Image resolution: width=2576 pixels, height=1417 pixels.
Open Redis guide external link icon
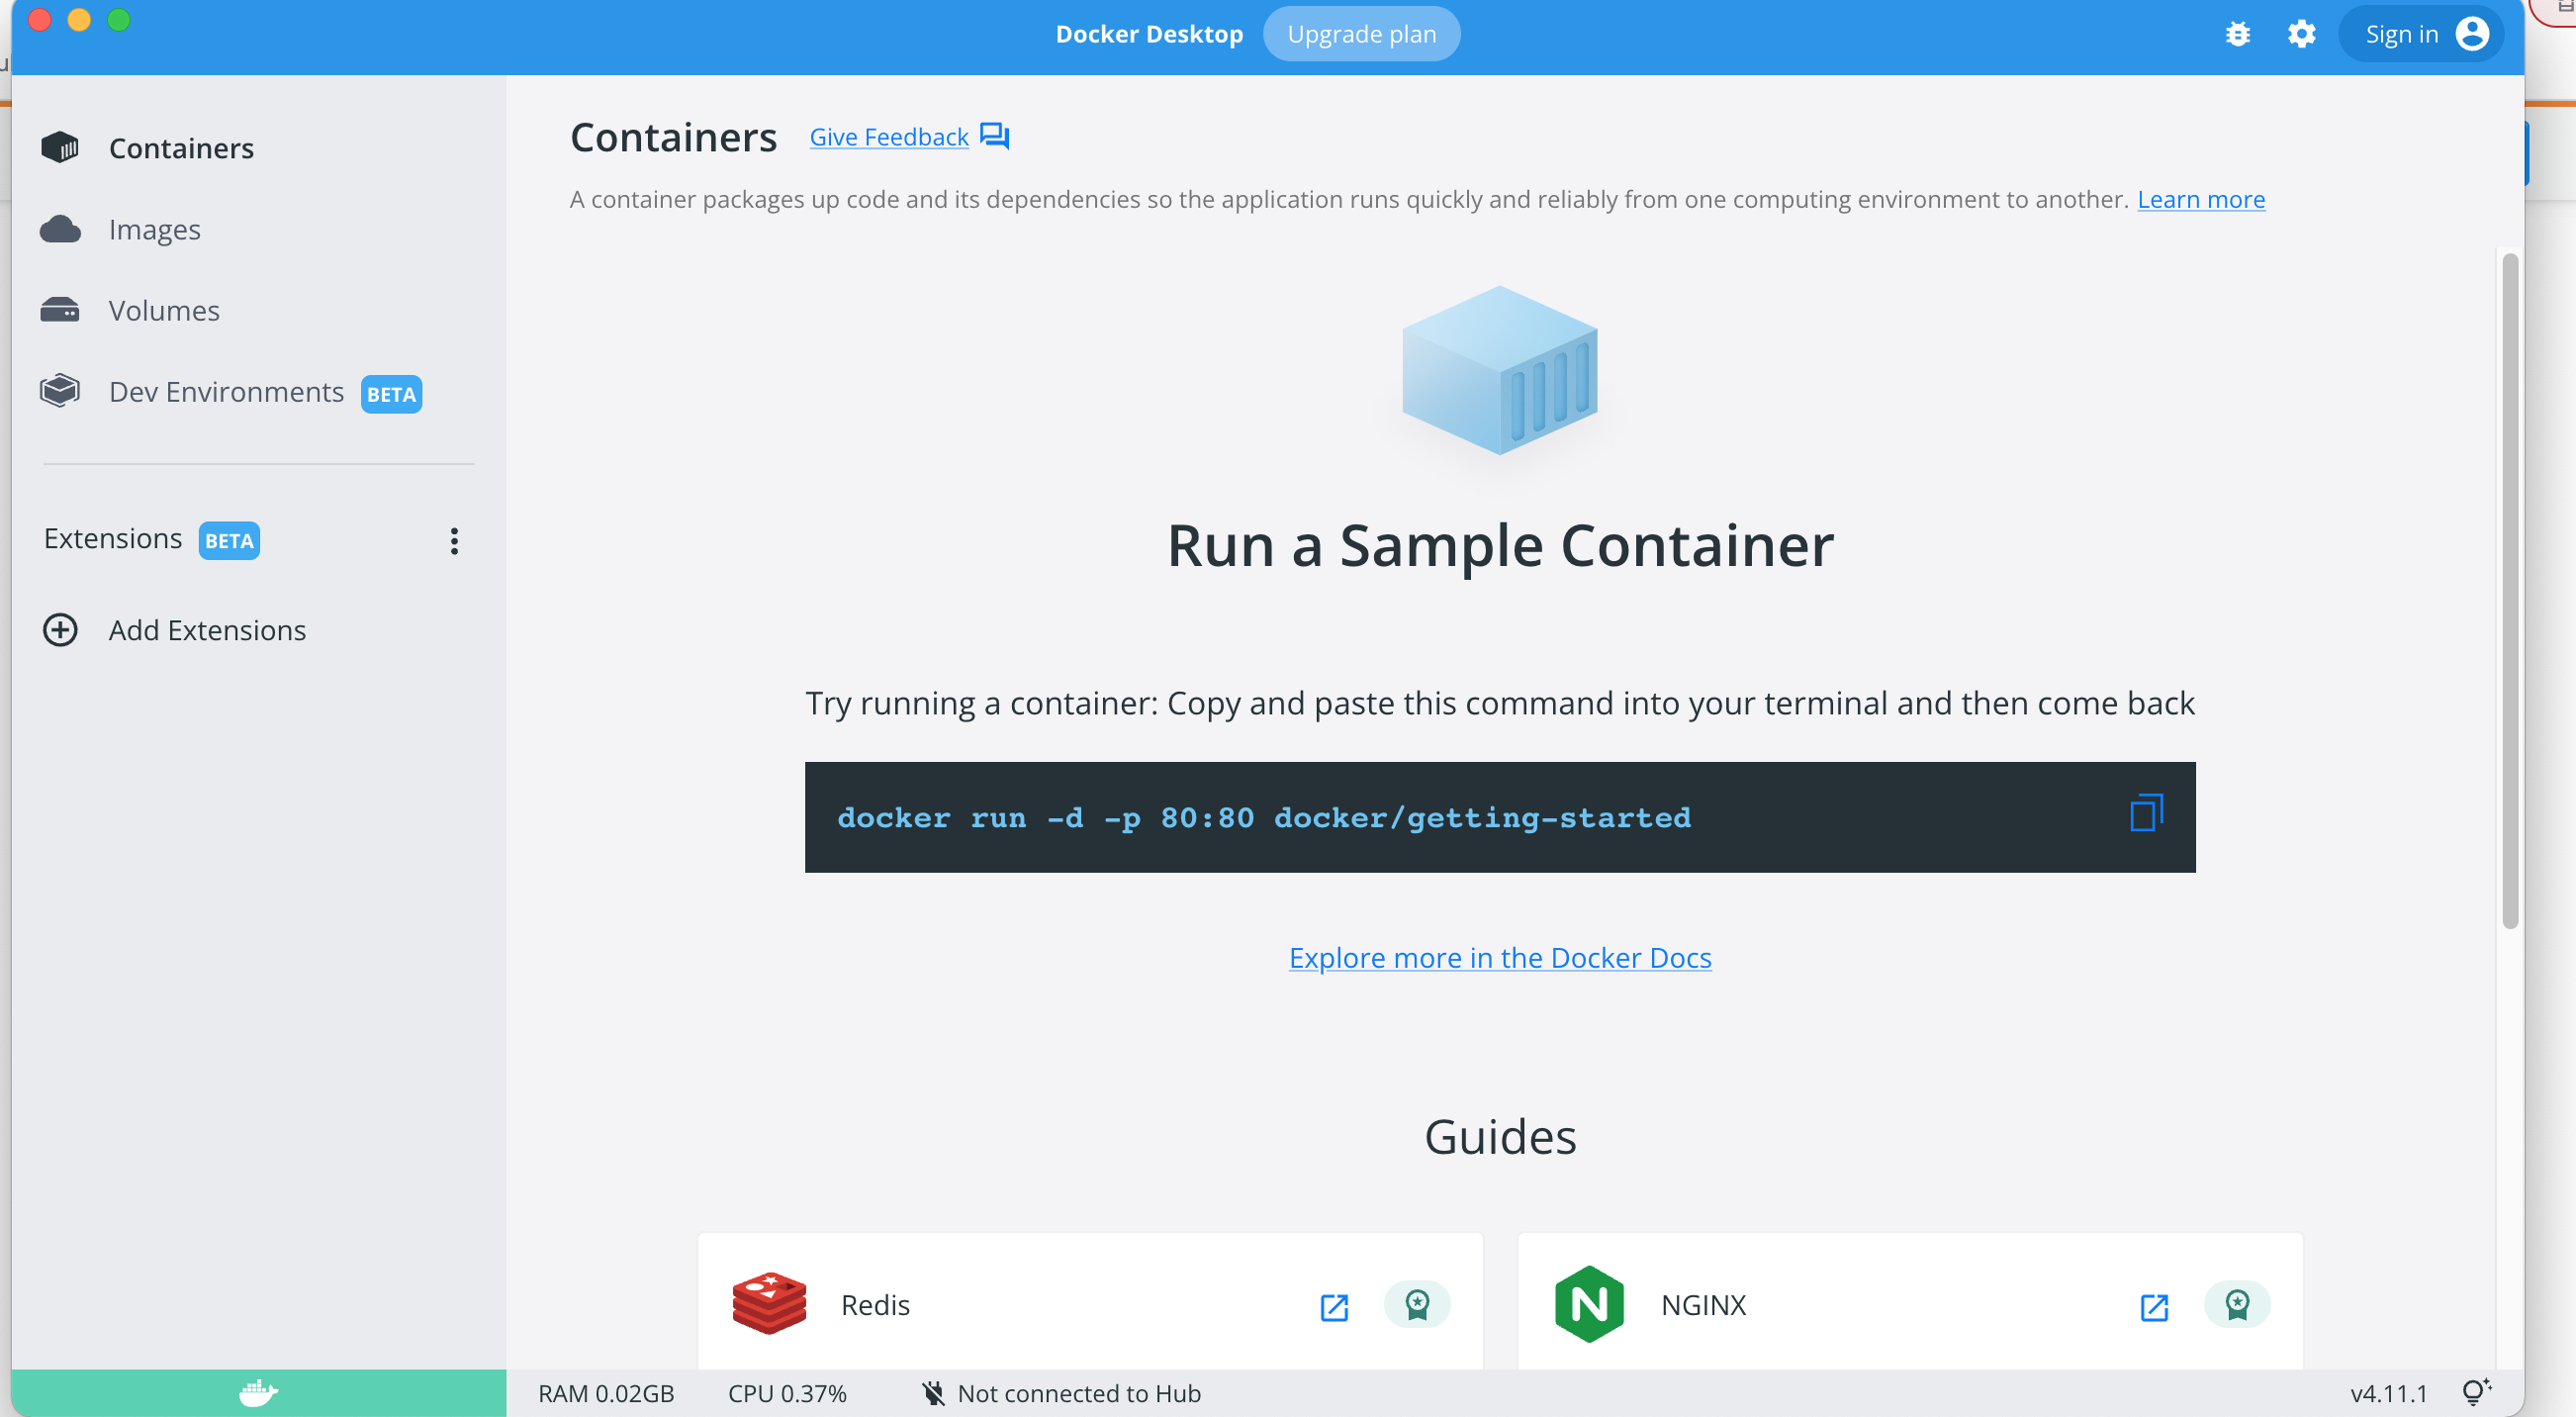coord(1334,1306)
